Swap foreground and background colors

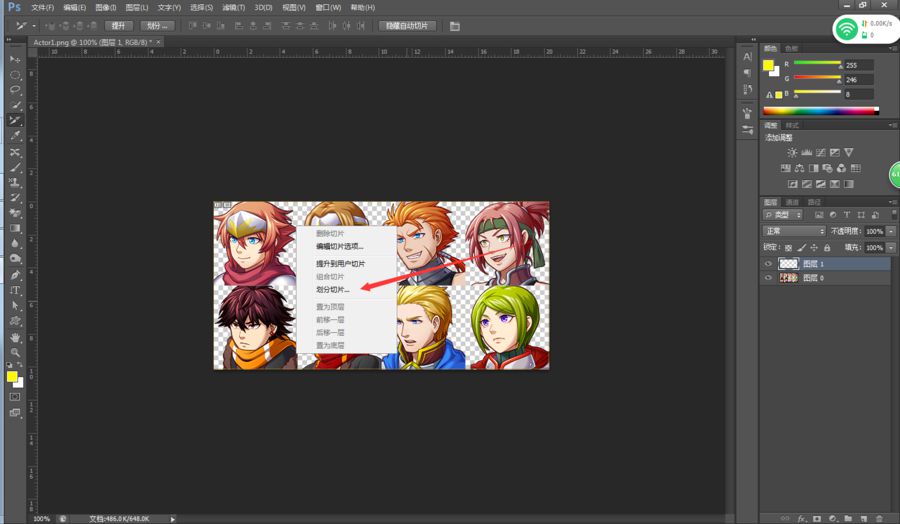click(x=20, y=365)
